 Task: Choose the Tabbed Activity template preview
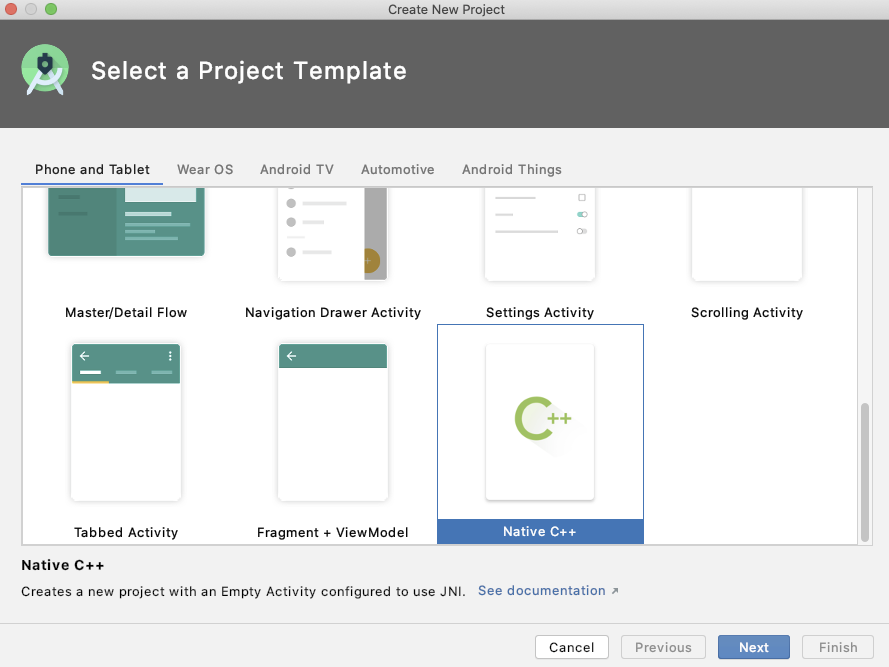pos(126,422)
